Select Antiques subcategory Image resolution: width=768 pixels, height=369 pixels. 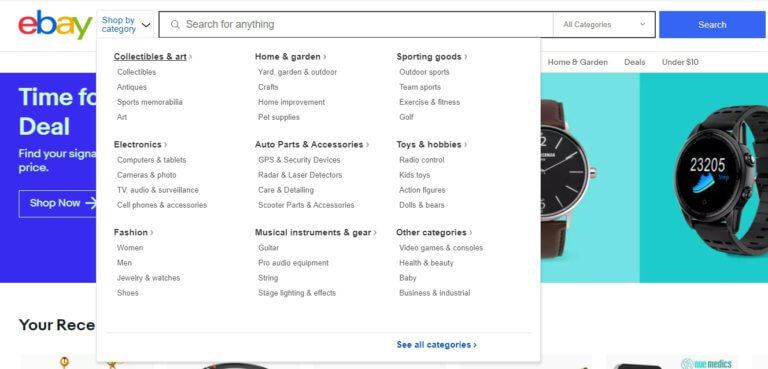click(x=131, y=87)
